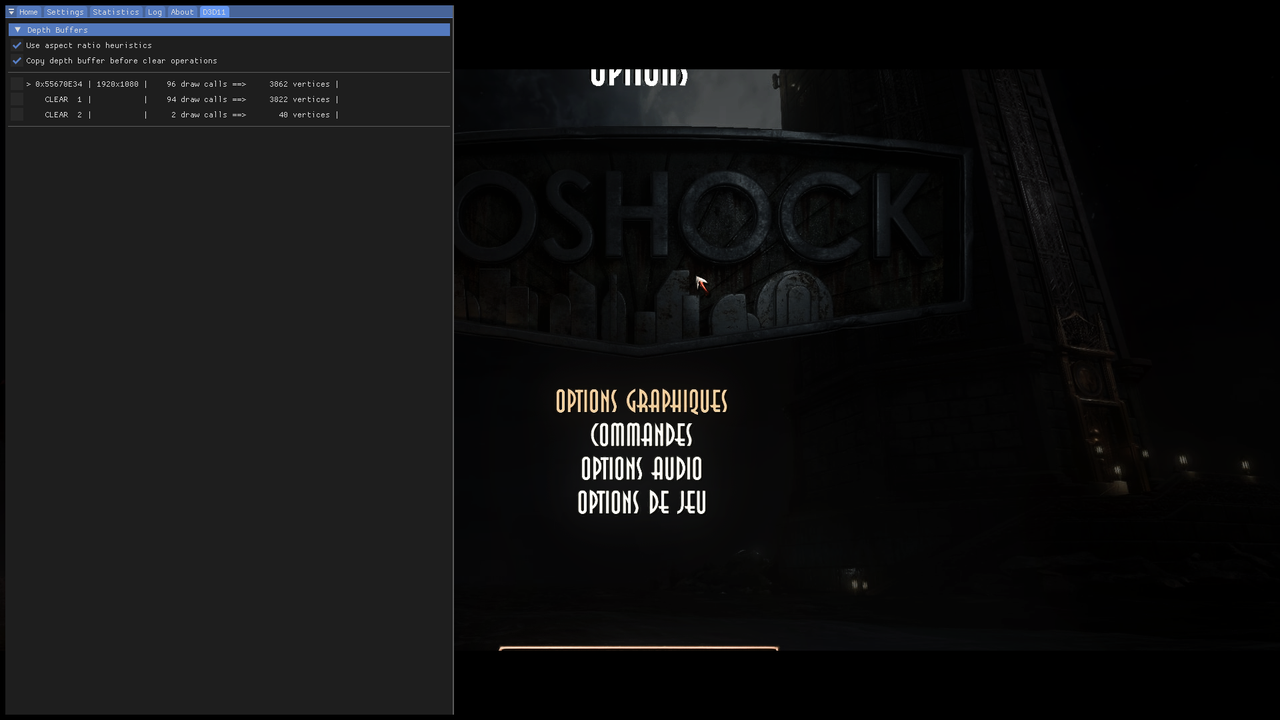Choose Options Audio from the menu

click(641, 470)
